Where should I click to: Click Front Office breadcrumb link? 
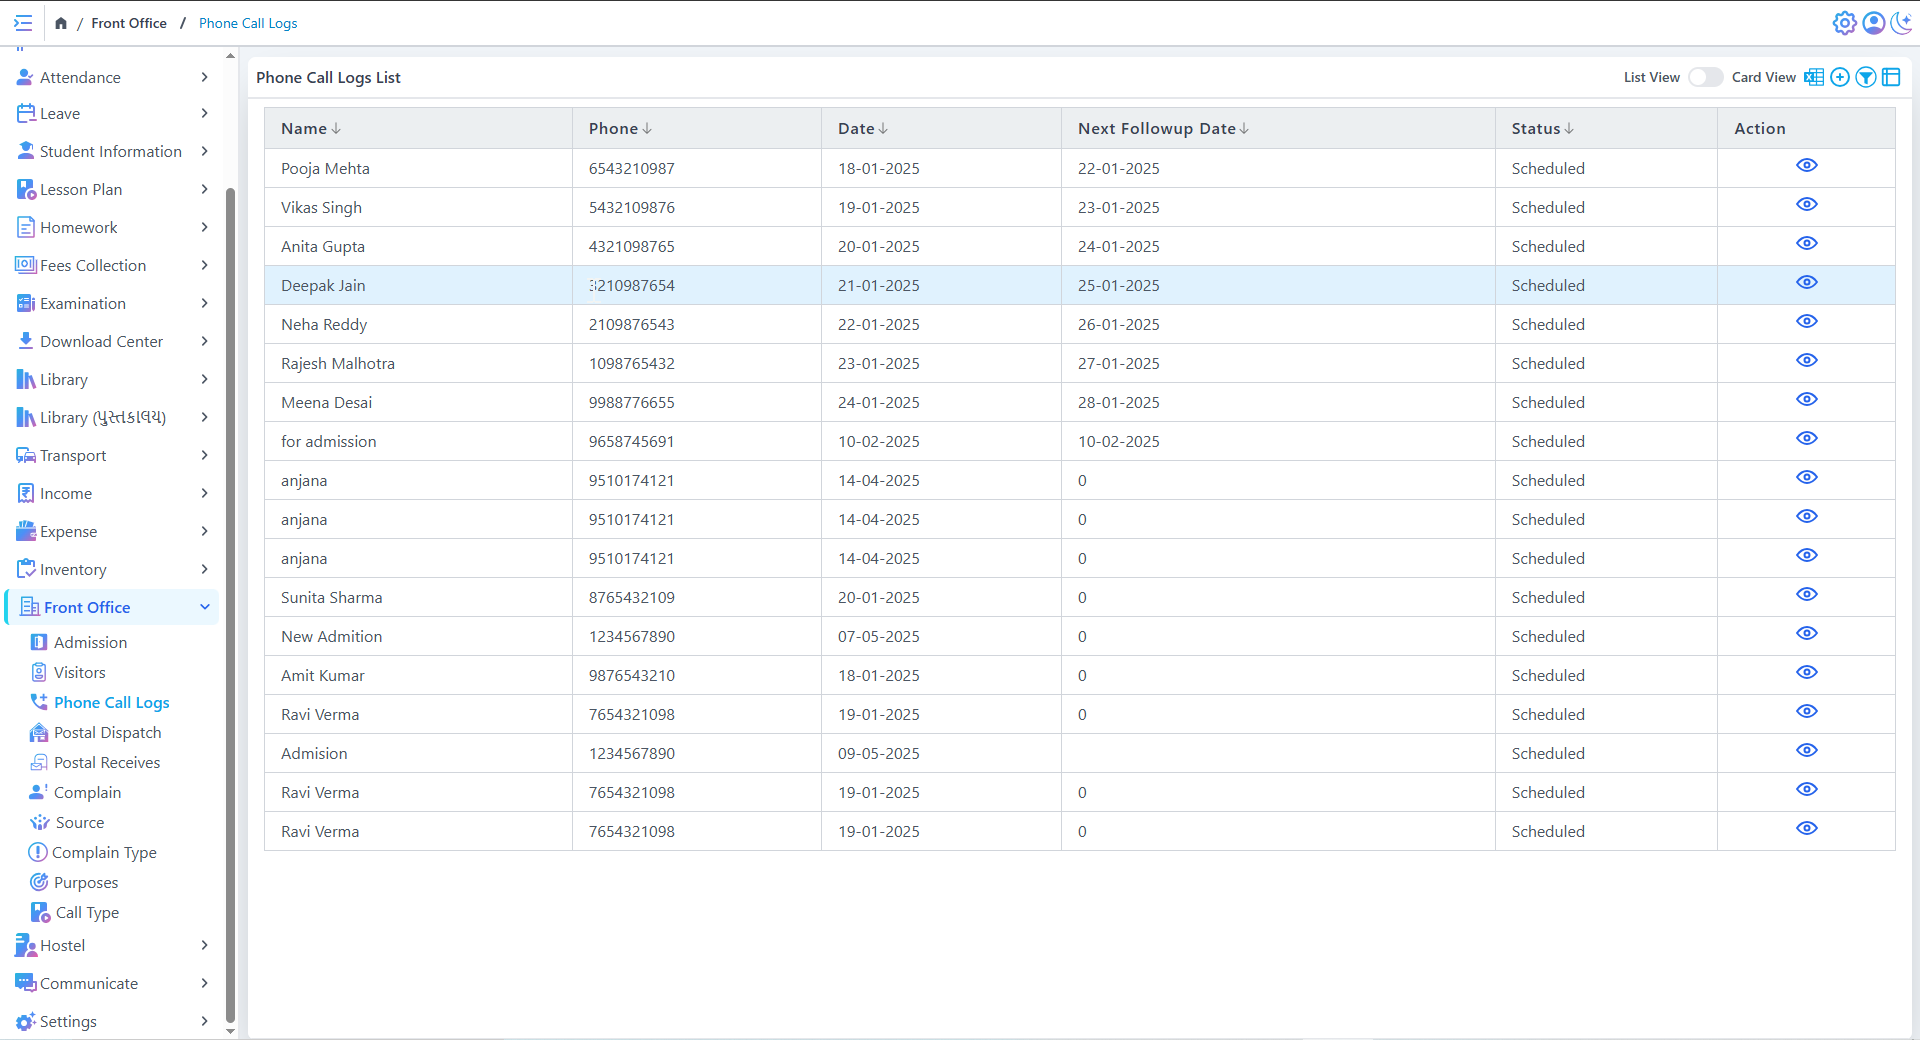point(129,23)
